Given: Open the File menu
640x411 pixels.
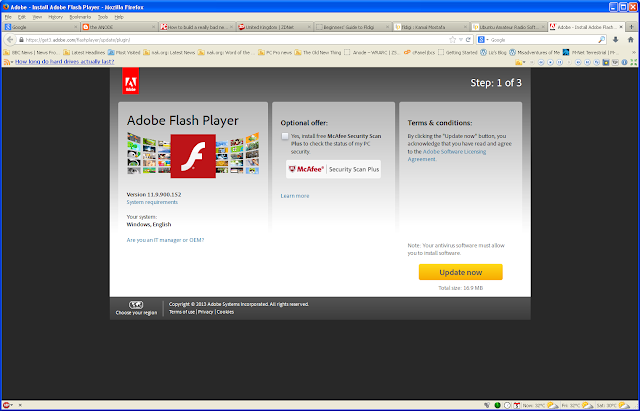Looking at the screenshot, I should click(x=8, y=17).
